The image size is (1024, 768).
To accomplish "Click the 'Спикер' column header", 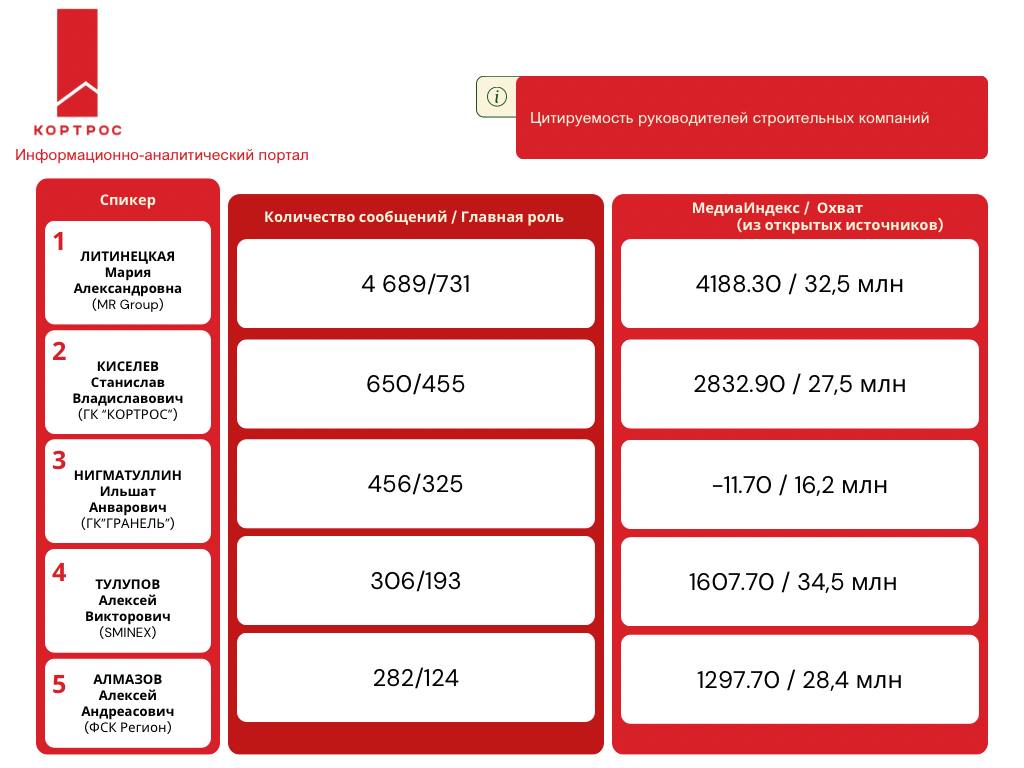I will coord(127,200).
